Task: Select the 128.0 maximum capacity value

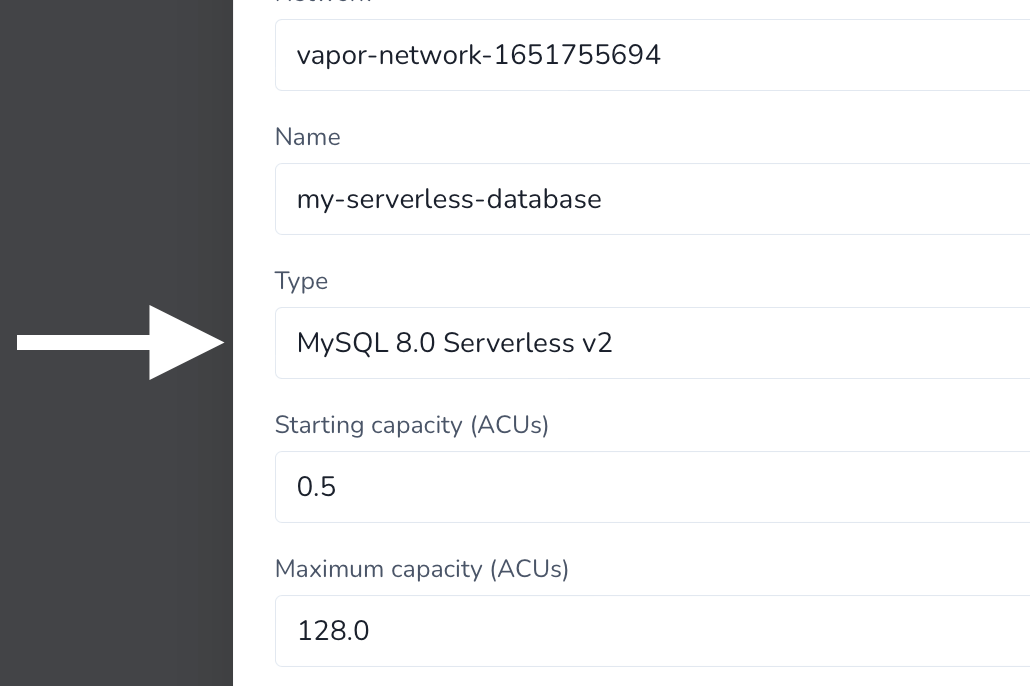Action: [x=333, y=631]
